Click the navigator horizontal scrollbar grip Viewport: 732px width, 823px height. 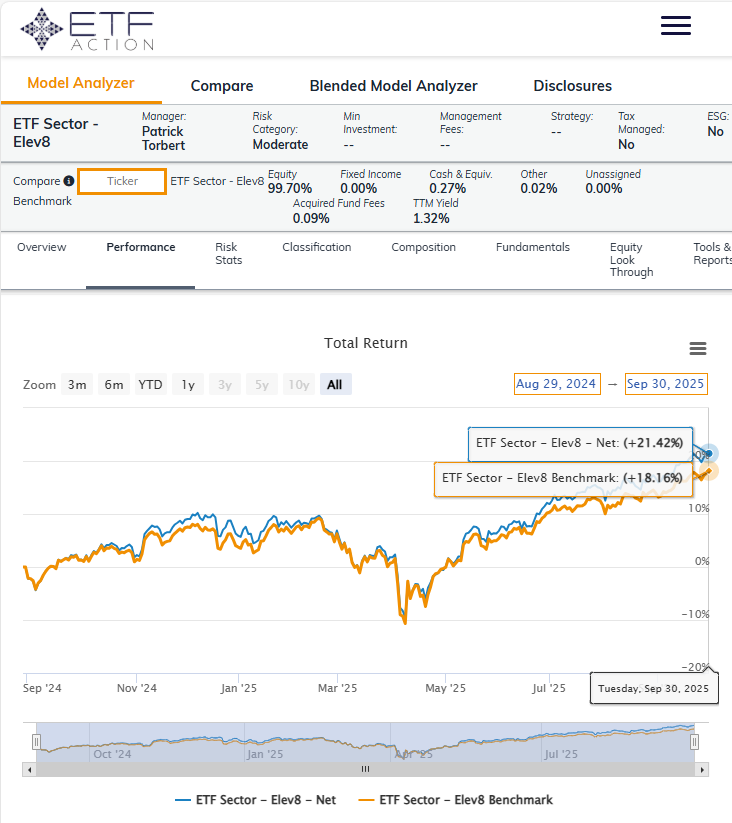tap(365, 769)
